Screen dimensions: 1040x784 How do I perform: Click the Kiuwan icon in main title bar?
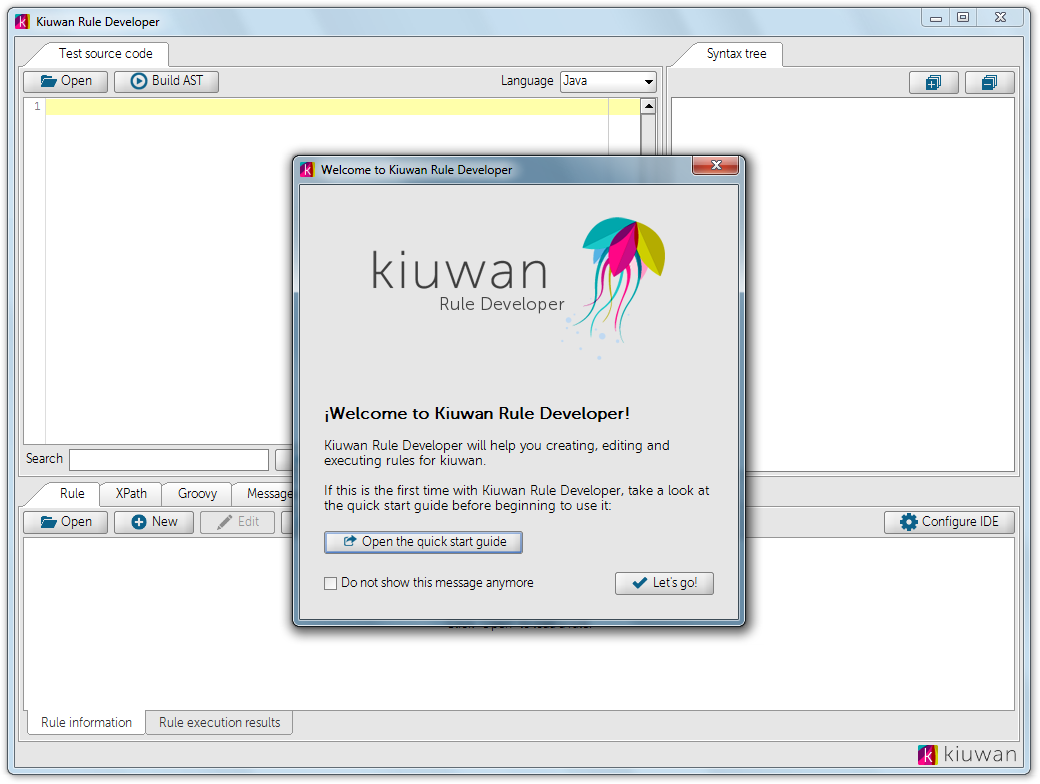click(23, 22)
